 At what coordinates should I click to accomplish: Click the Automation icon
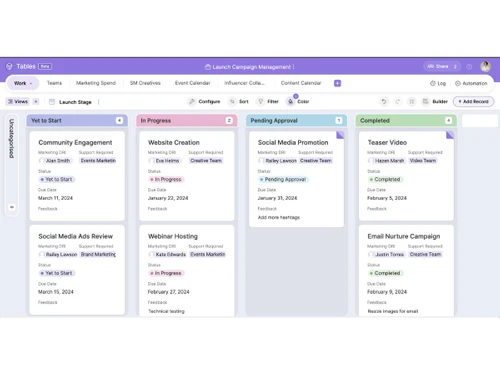458,83
